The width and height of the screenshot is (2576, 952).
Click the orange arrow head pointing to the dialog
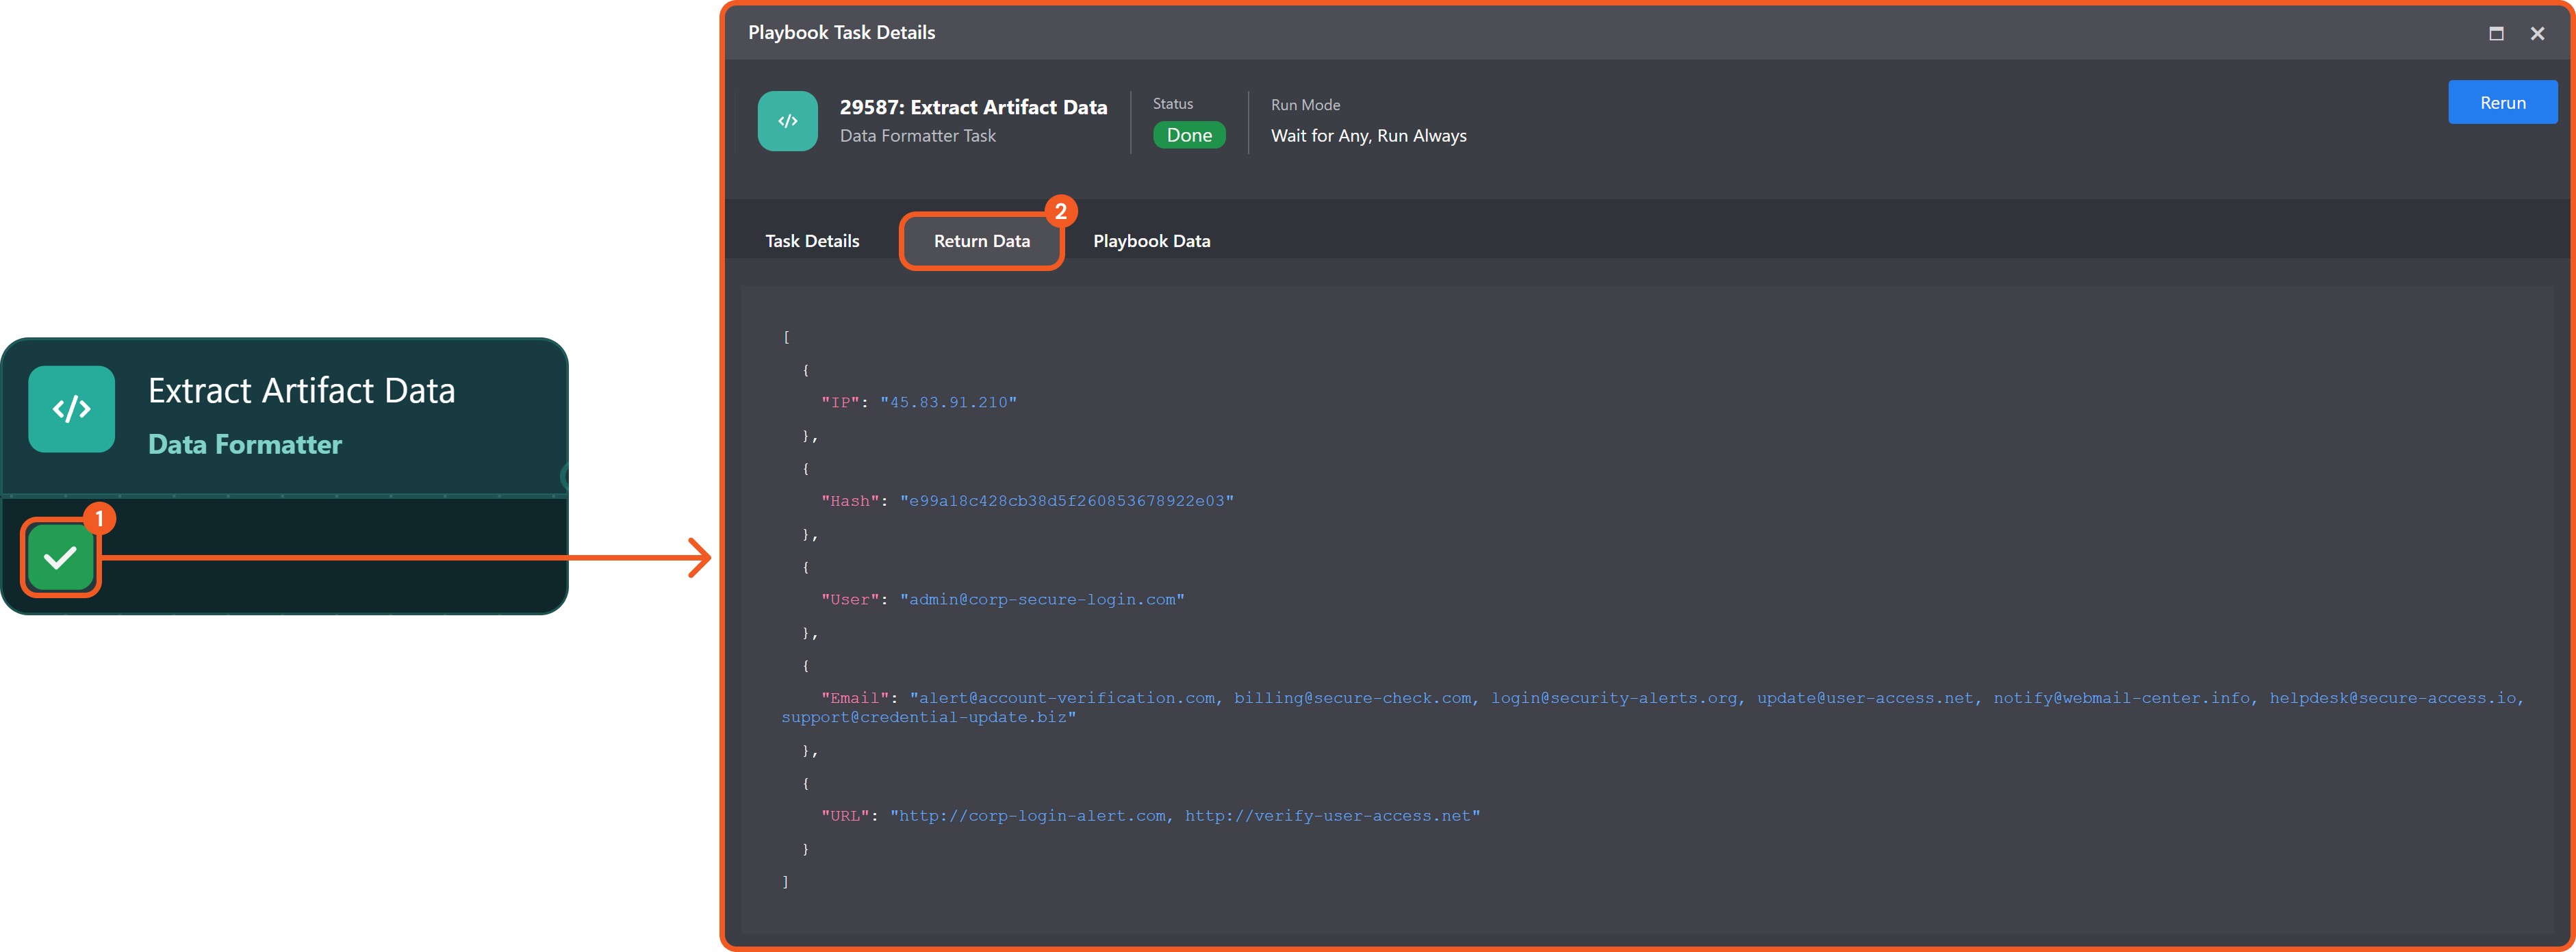(x=700, y=557)
